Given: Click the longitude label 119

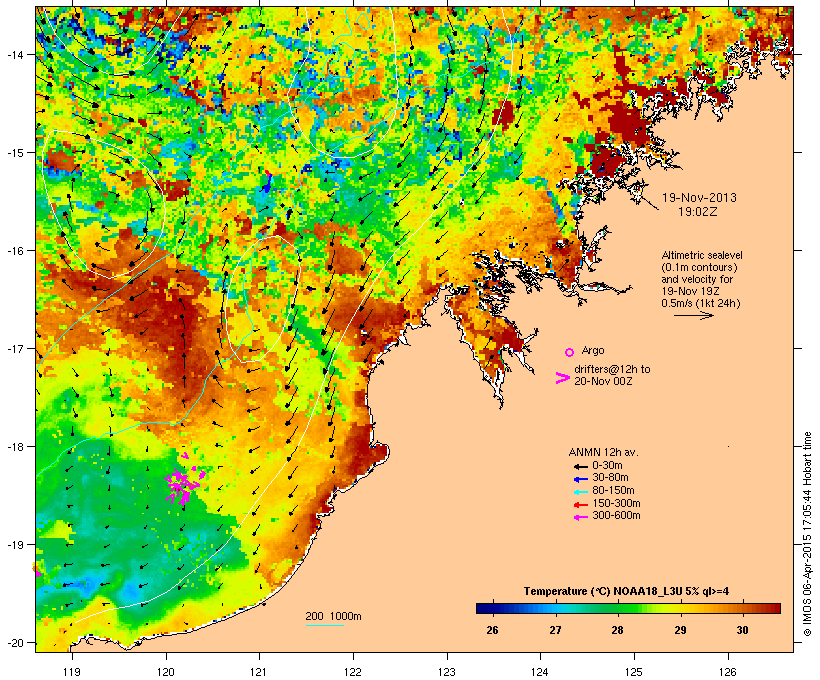Looking at the screenshot, I should (x=72, y=672).
